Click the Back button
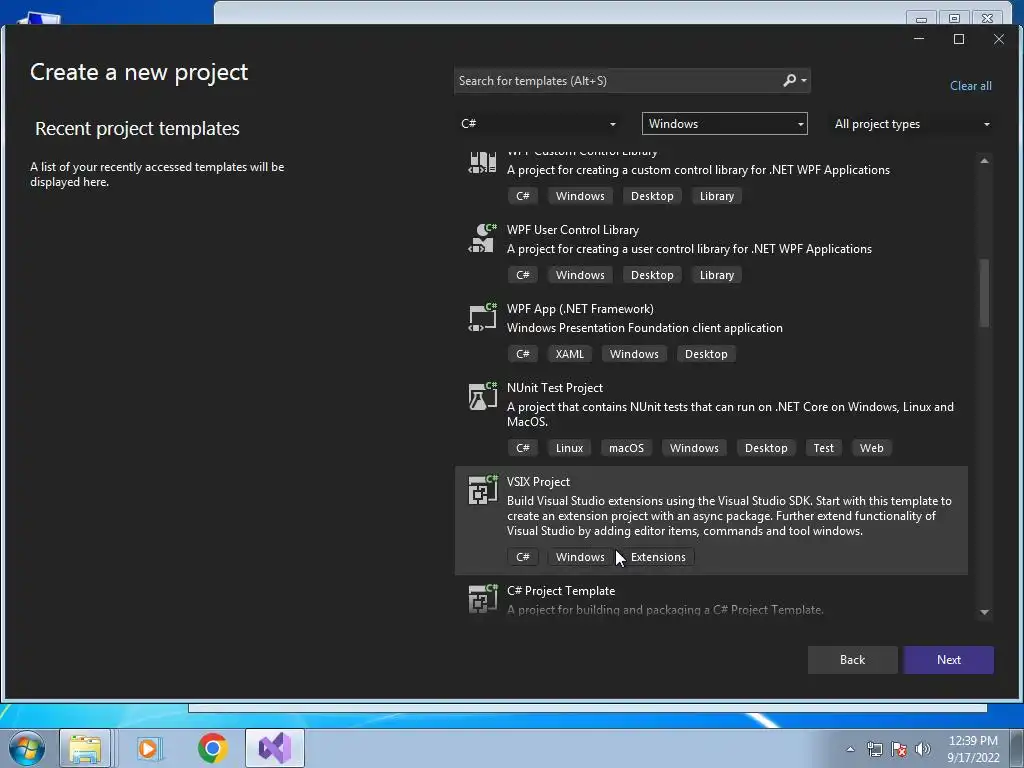 852,660
